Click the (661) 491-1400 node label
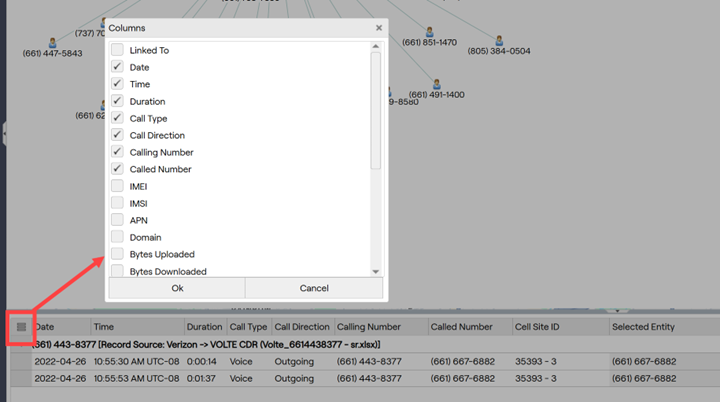 click(x=436, y=95)
